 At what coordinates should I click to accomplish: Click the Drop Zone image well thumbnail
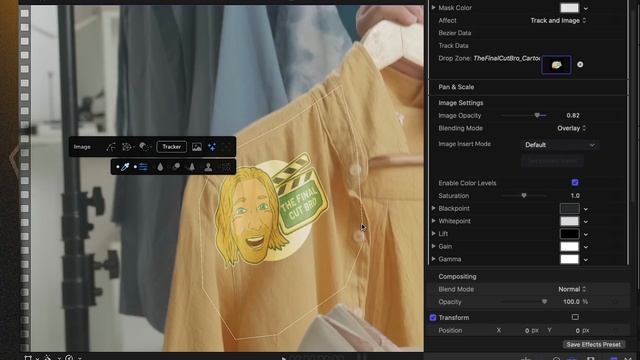point(556,65)
